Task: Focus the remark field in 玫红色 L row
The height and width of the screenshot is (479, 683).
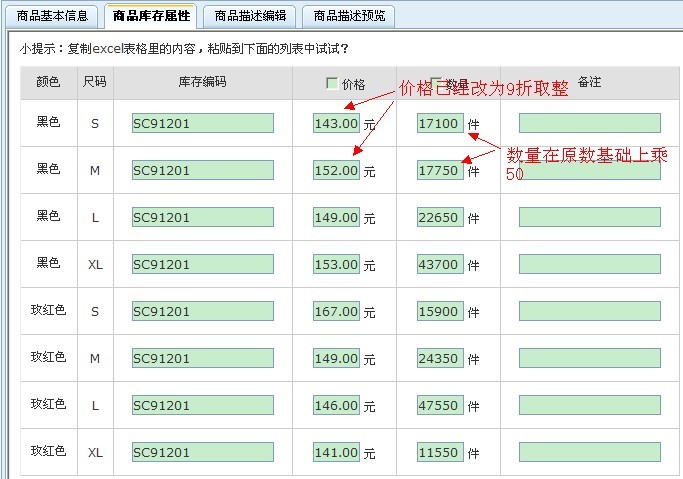Action: [x=589, y=405]
